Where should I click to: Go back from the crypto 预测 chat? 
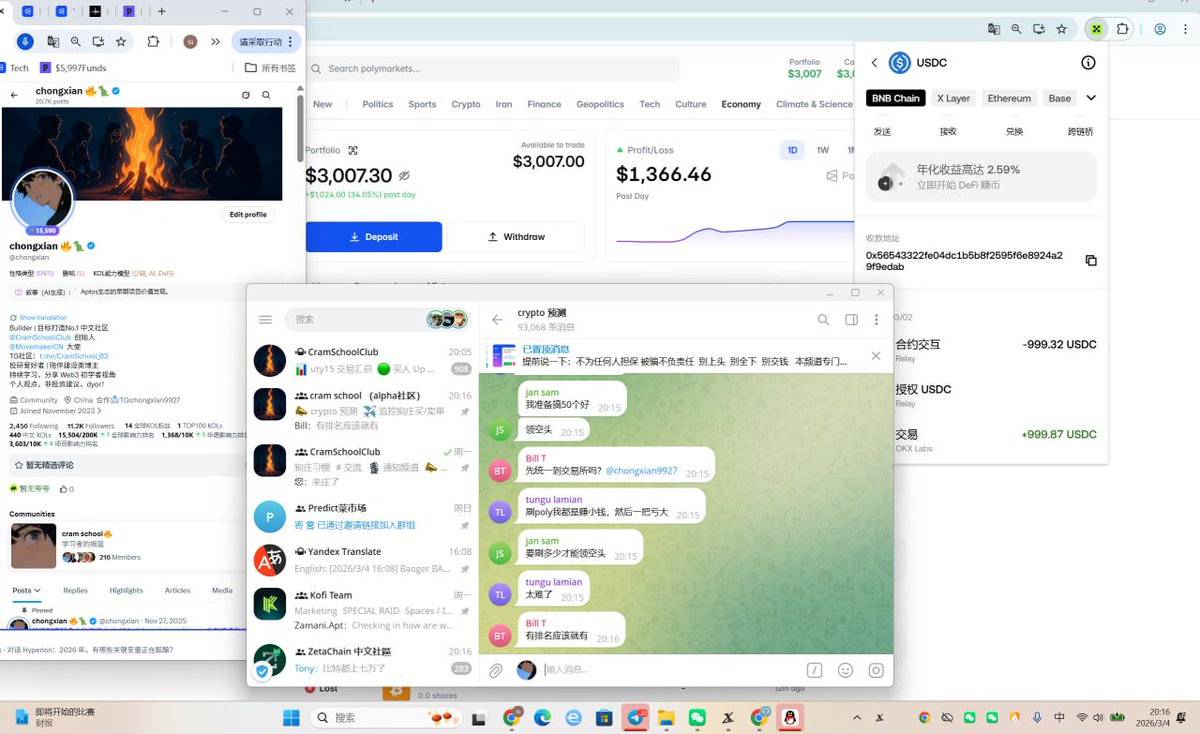pos(497,320)
